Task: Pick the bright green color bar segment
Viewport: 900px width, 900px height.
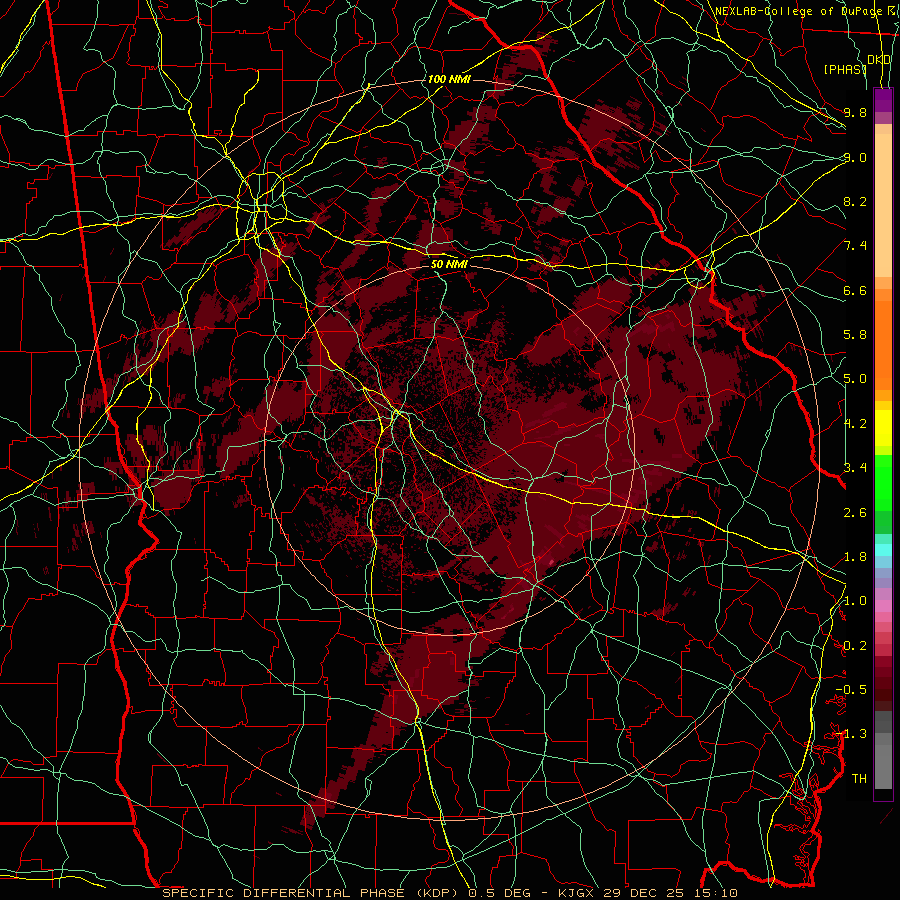Action: [883, 483]
